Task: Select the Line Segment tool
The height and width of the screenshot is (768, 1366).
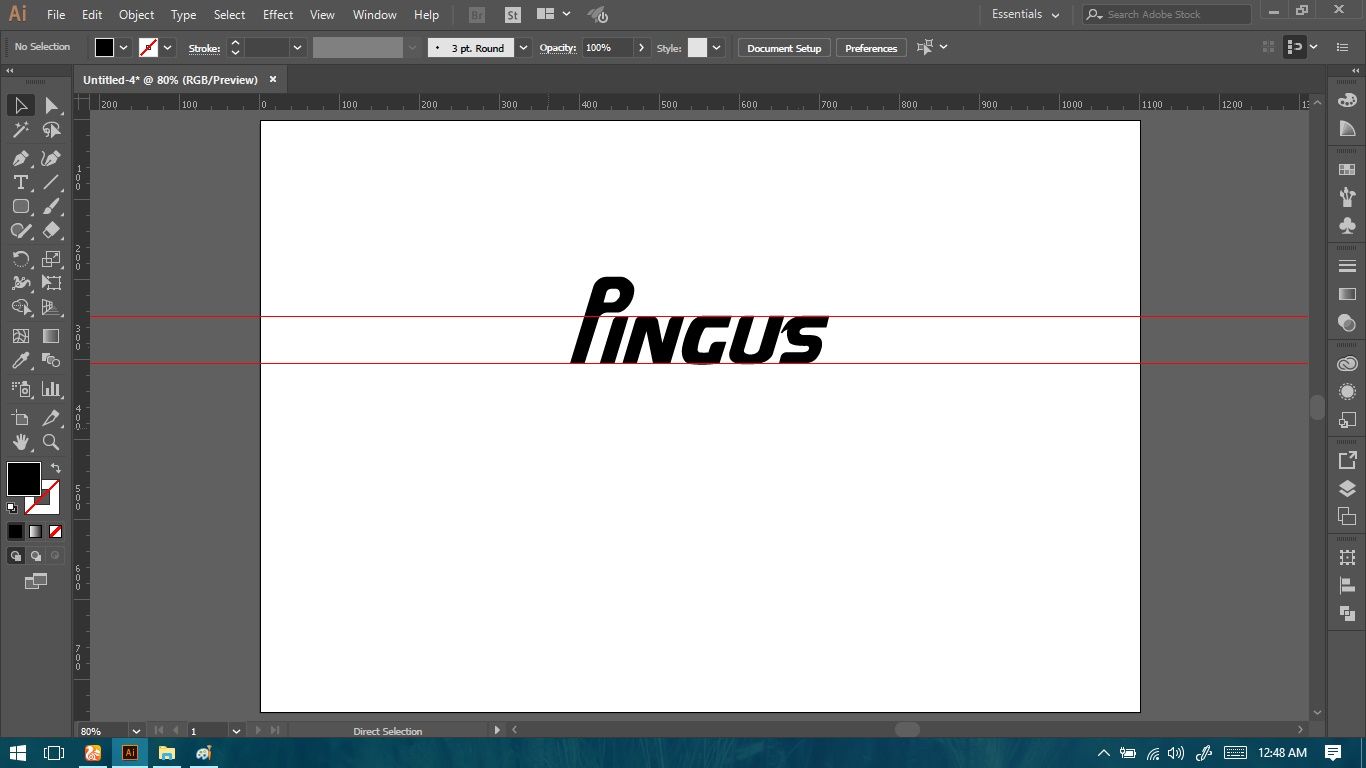Action: click(x=51, y=182)
